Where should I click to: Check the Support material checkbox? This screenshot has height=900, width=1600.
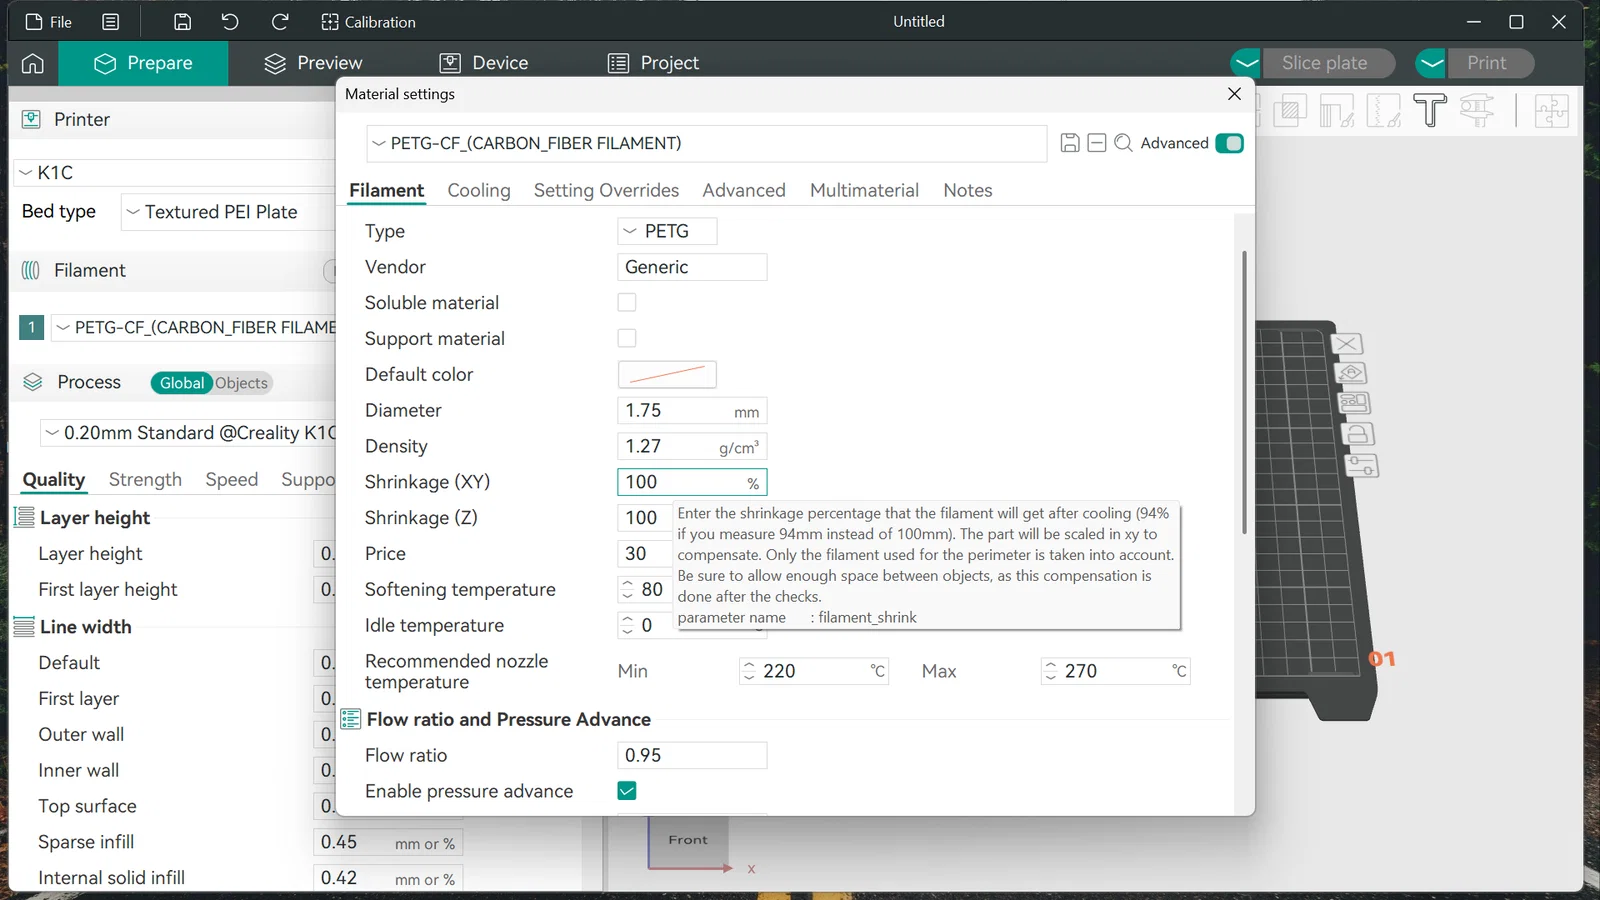[627, 338]
